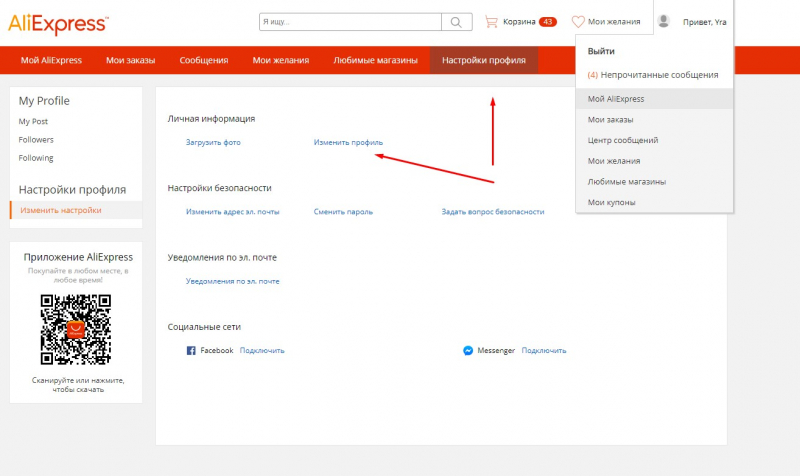Open Мои купоны in dropdown

pyautogui.click(x=611, y=203)
